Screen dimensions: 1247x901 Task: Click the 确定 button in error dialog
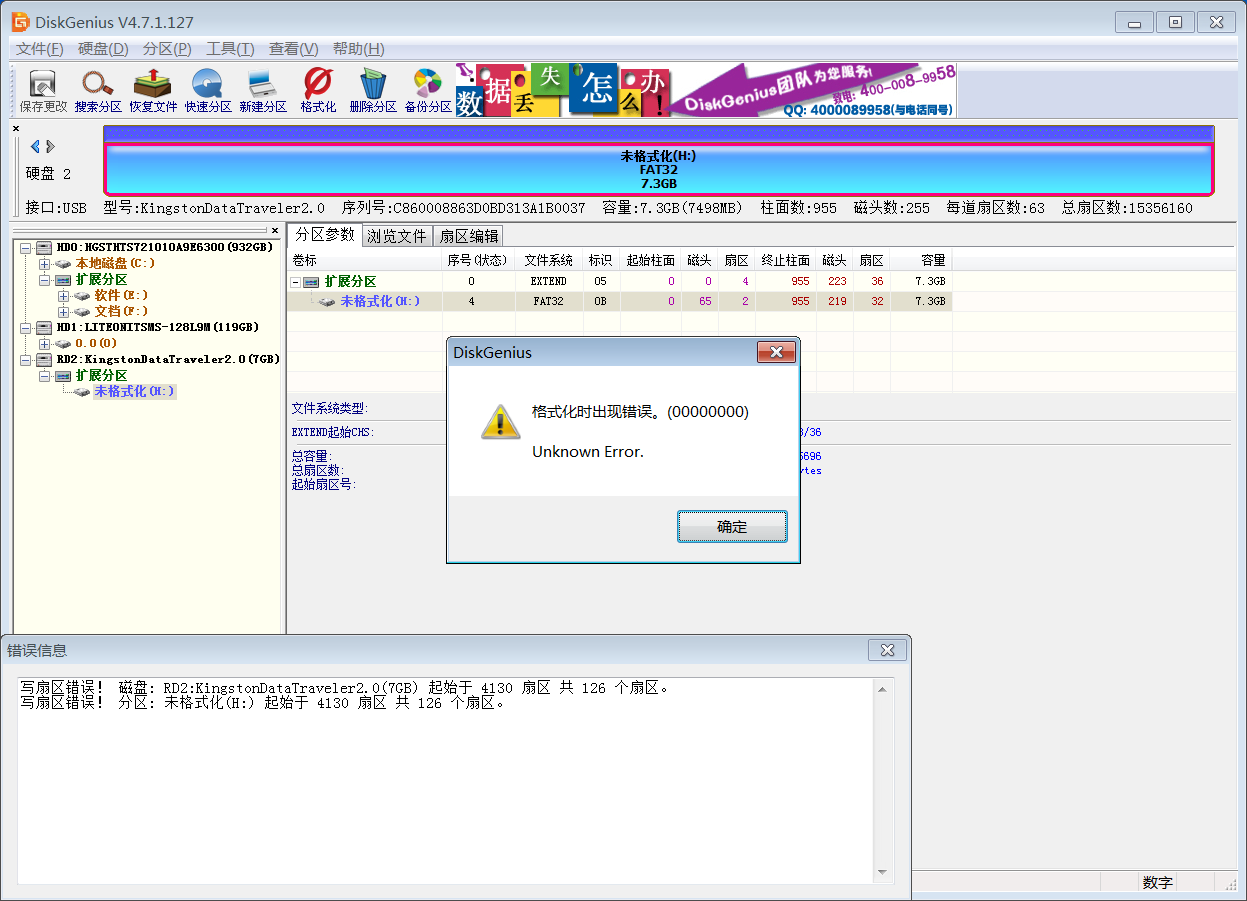[732, 526]
